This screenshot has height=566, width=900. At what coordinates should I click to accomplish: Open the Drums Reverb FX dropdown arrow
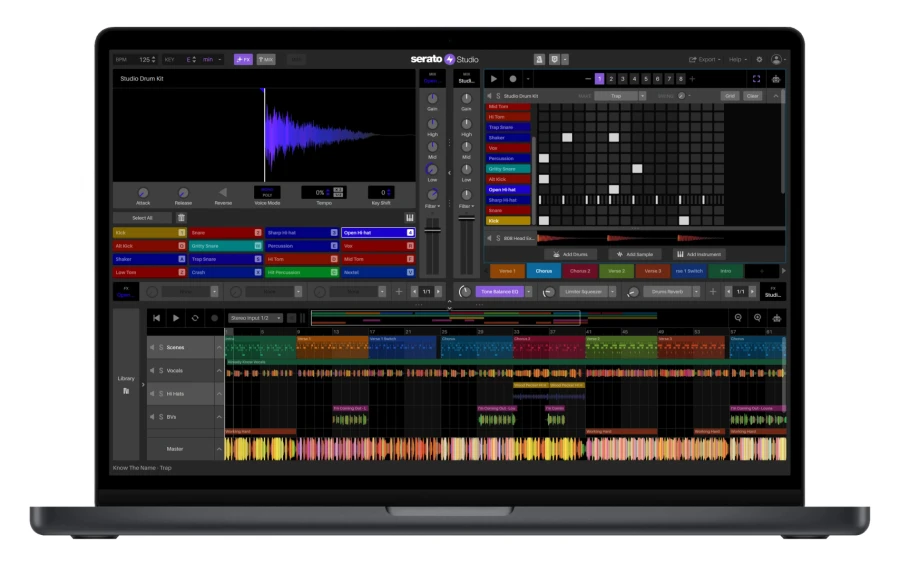[x=696, y=292]
